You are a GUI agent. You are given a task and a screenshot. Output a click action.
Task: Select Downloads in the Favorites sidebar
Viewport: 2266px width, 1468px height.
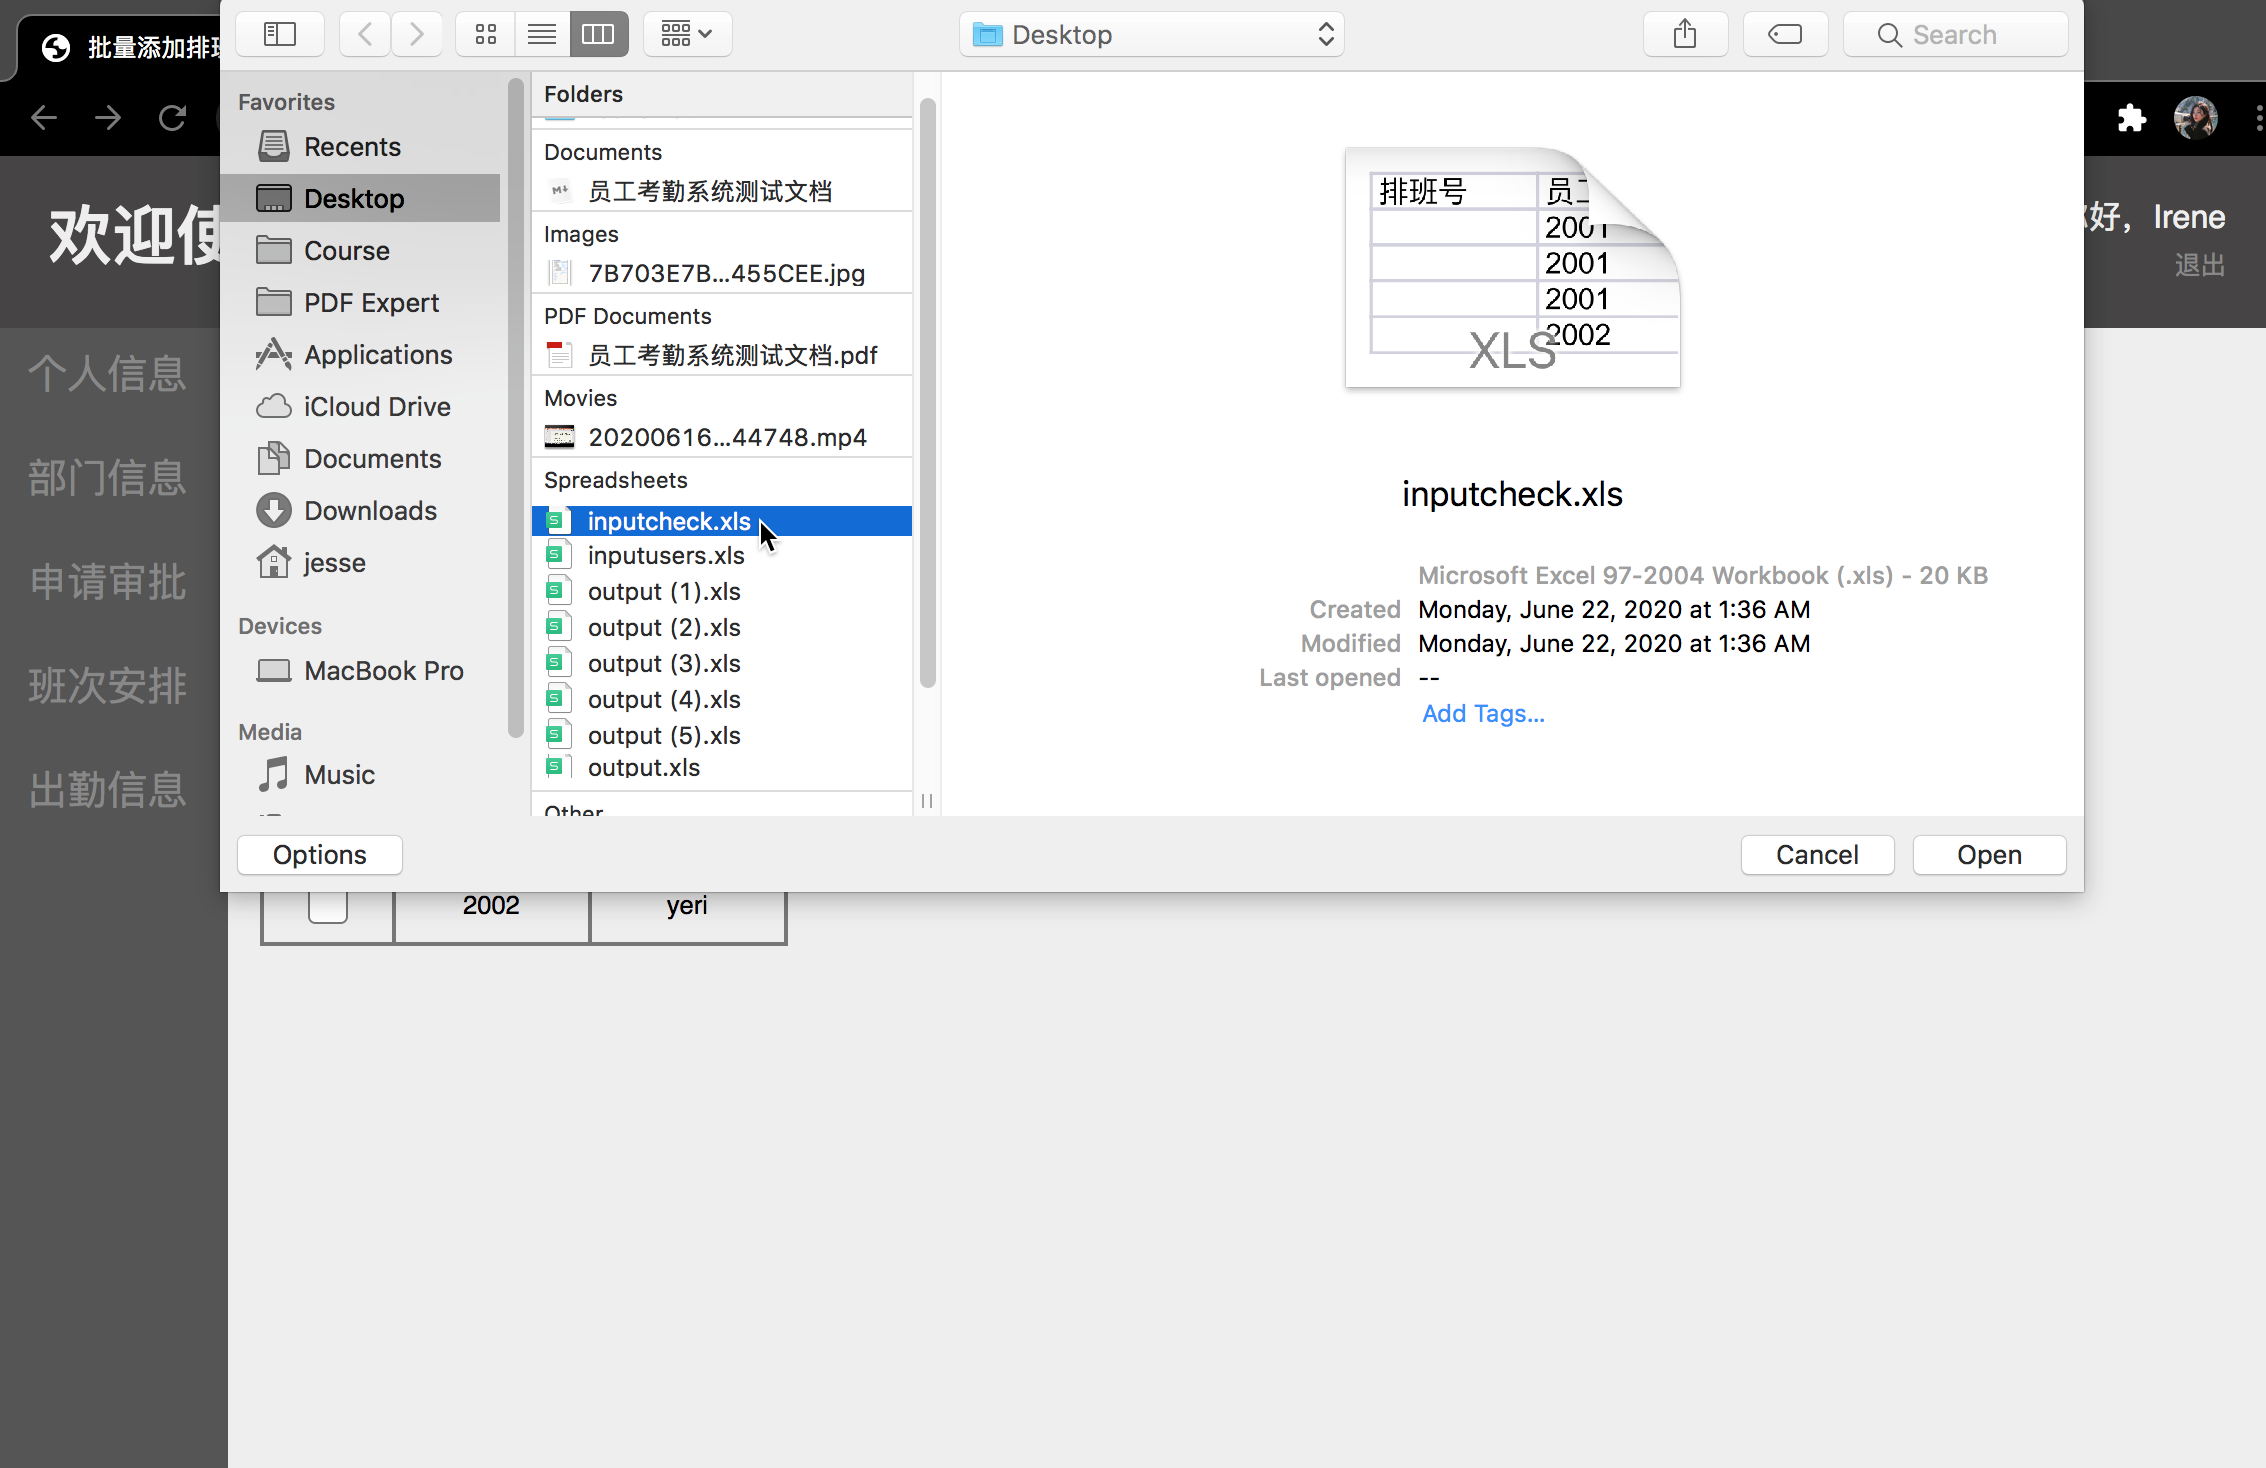370,511
